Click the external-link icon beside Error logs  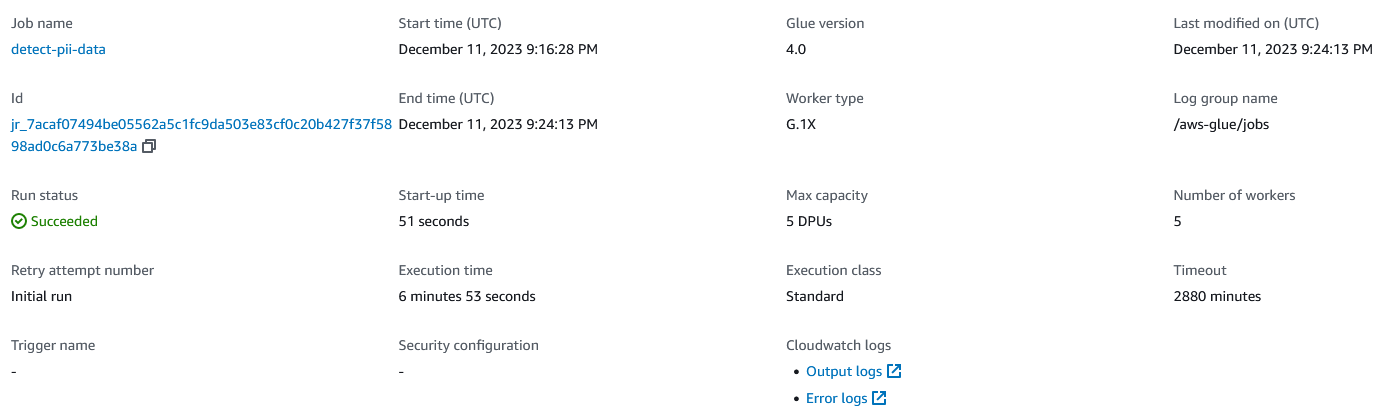879,398
